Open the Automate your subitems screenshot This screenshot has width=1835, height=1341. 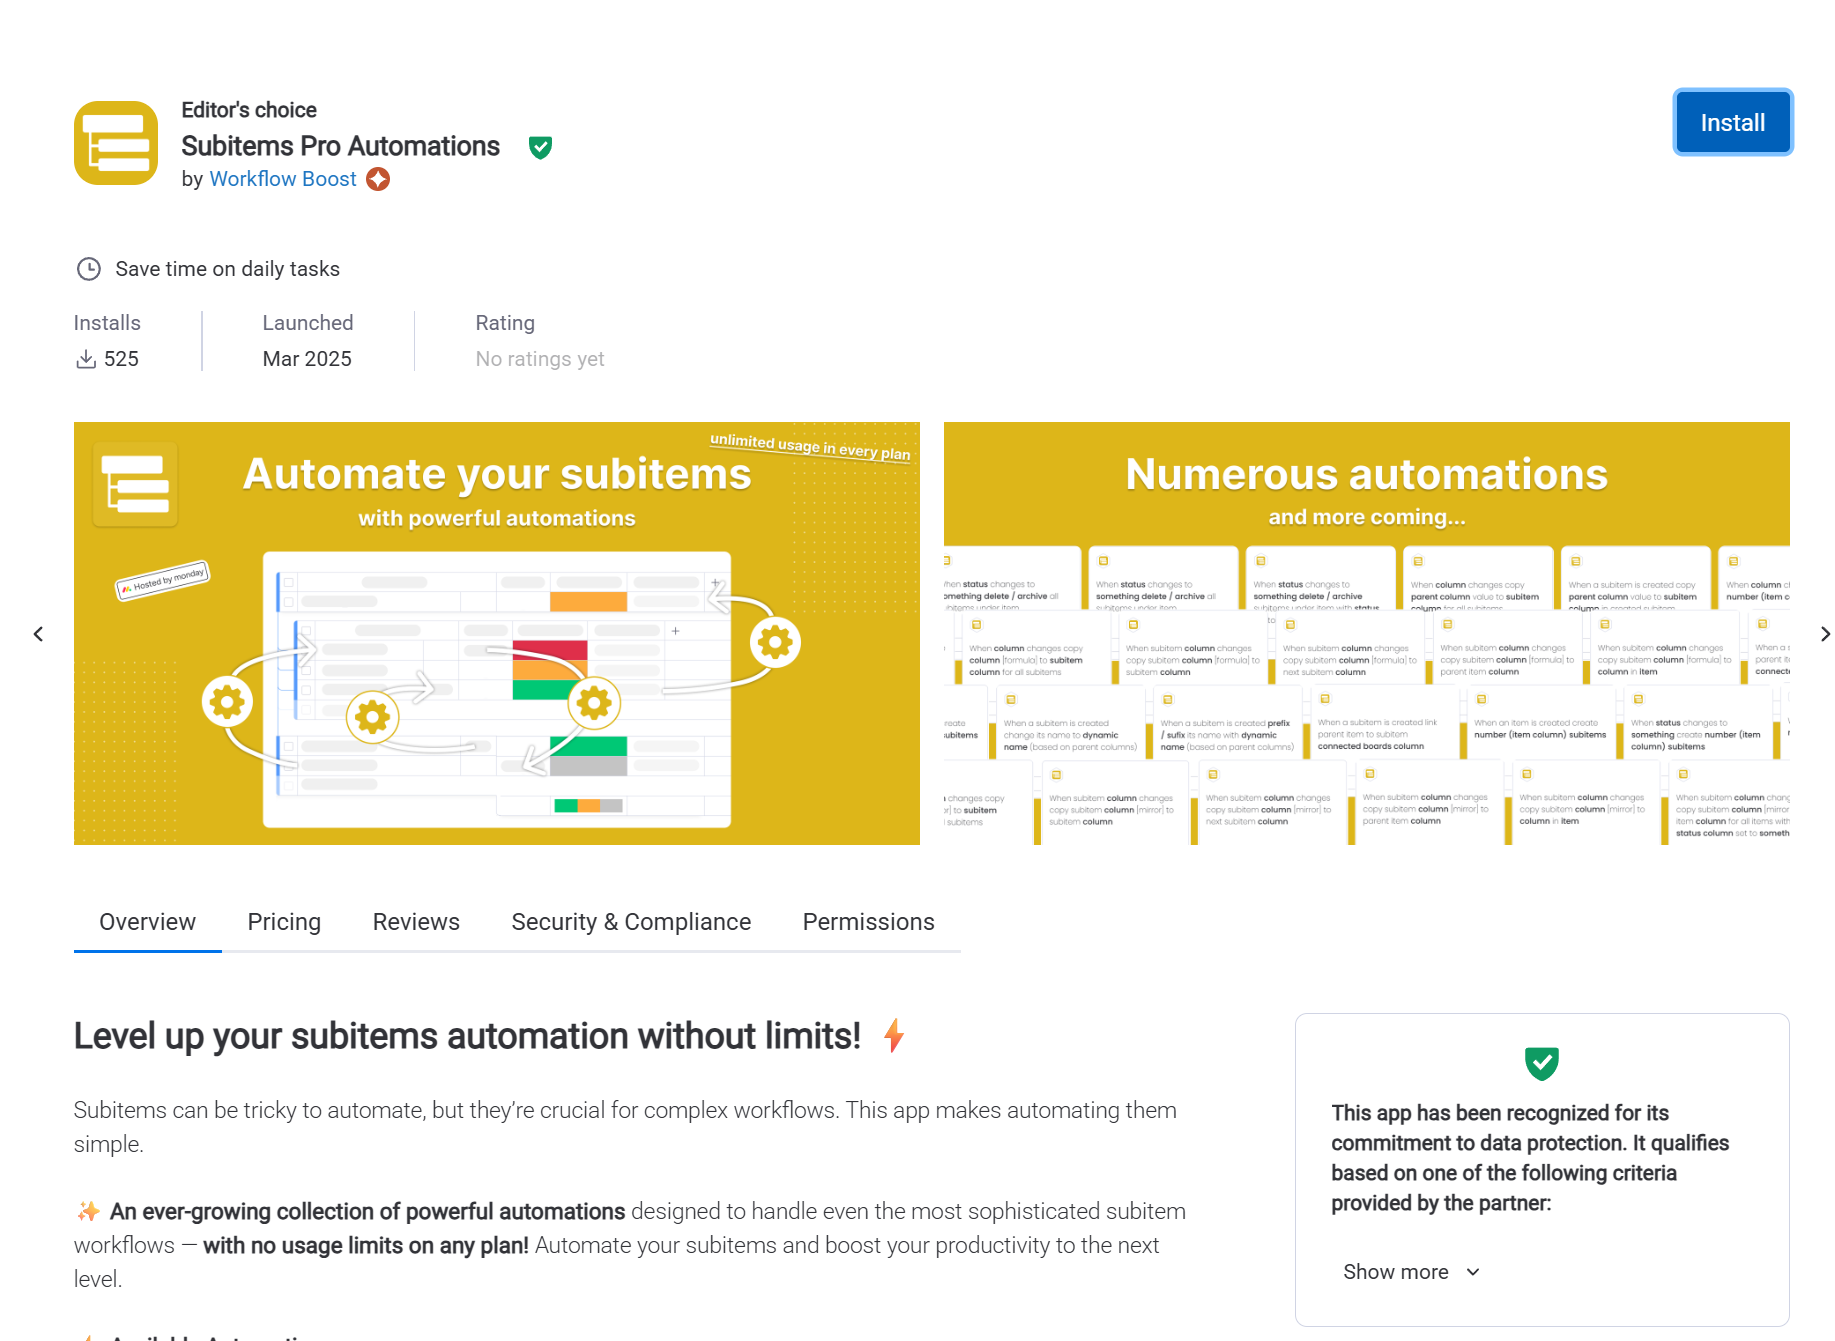pyautogui.click(x=497, y=633)
